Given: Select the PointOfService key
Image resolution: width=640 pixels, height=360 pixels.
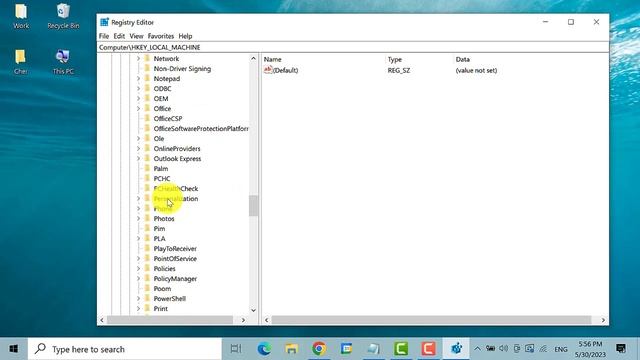Looking at the screenshot, I should [175, 258].
